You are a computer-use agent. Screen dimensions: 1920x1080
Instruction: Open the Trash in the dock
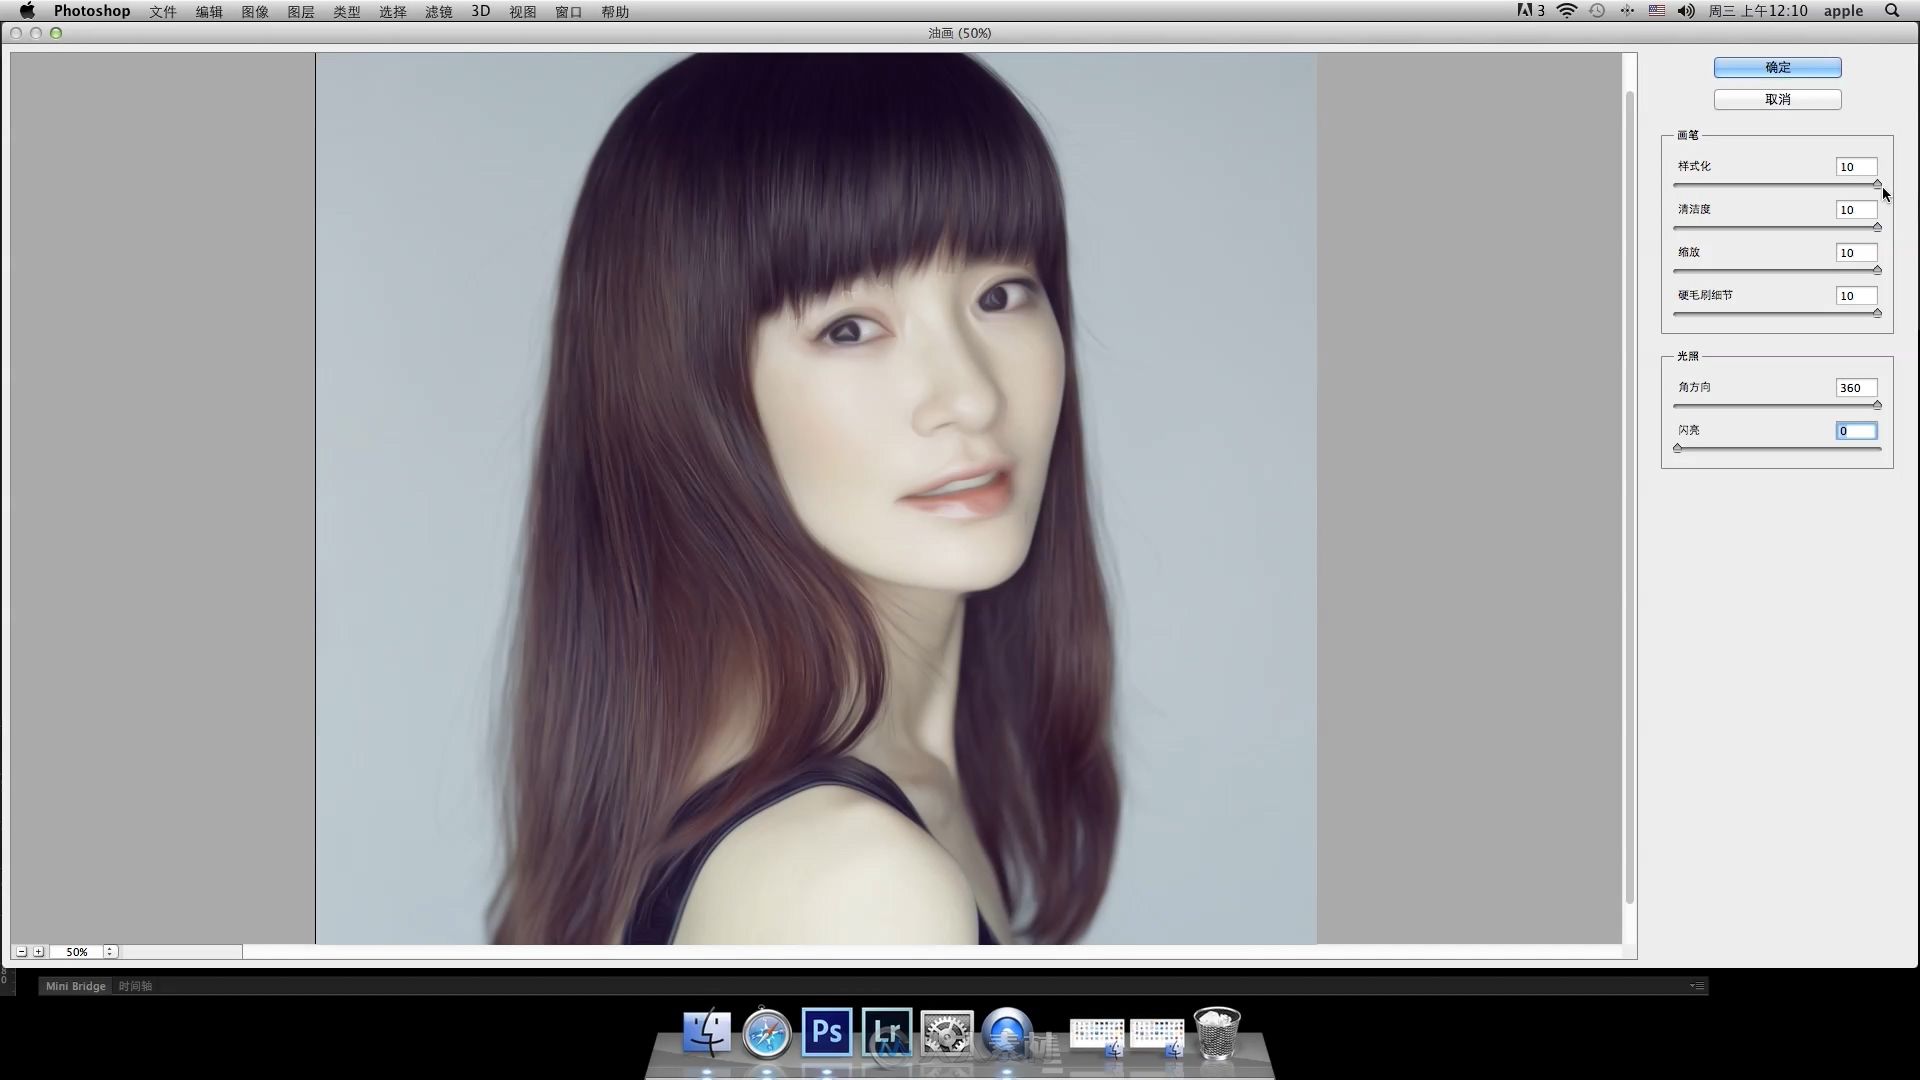1217,1032
